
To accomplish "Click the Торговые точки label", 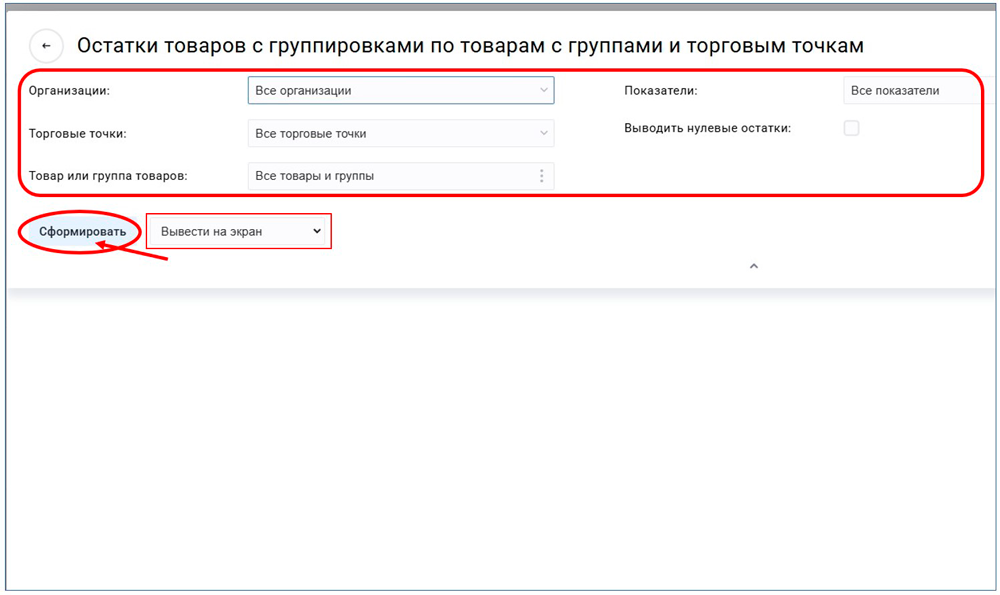I will 77,133.
